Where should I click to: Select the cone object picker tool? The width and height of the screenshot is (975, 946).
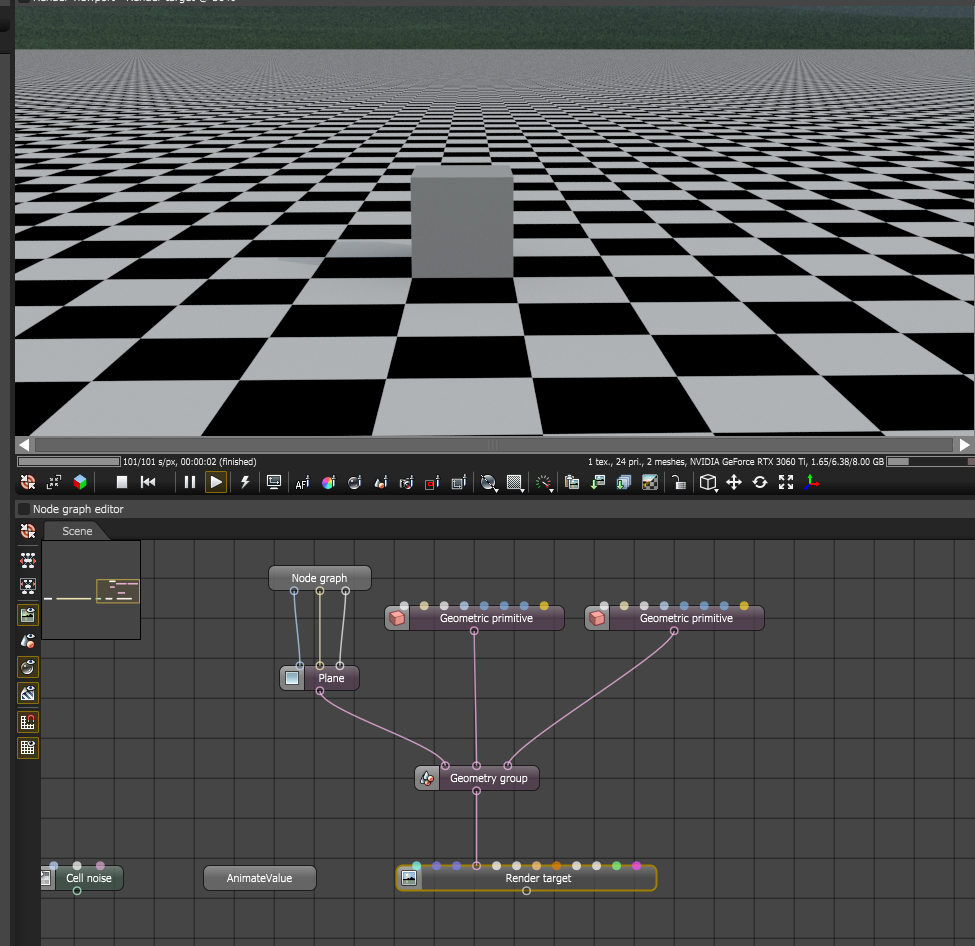point(381,482)
